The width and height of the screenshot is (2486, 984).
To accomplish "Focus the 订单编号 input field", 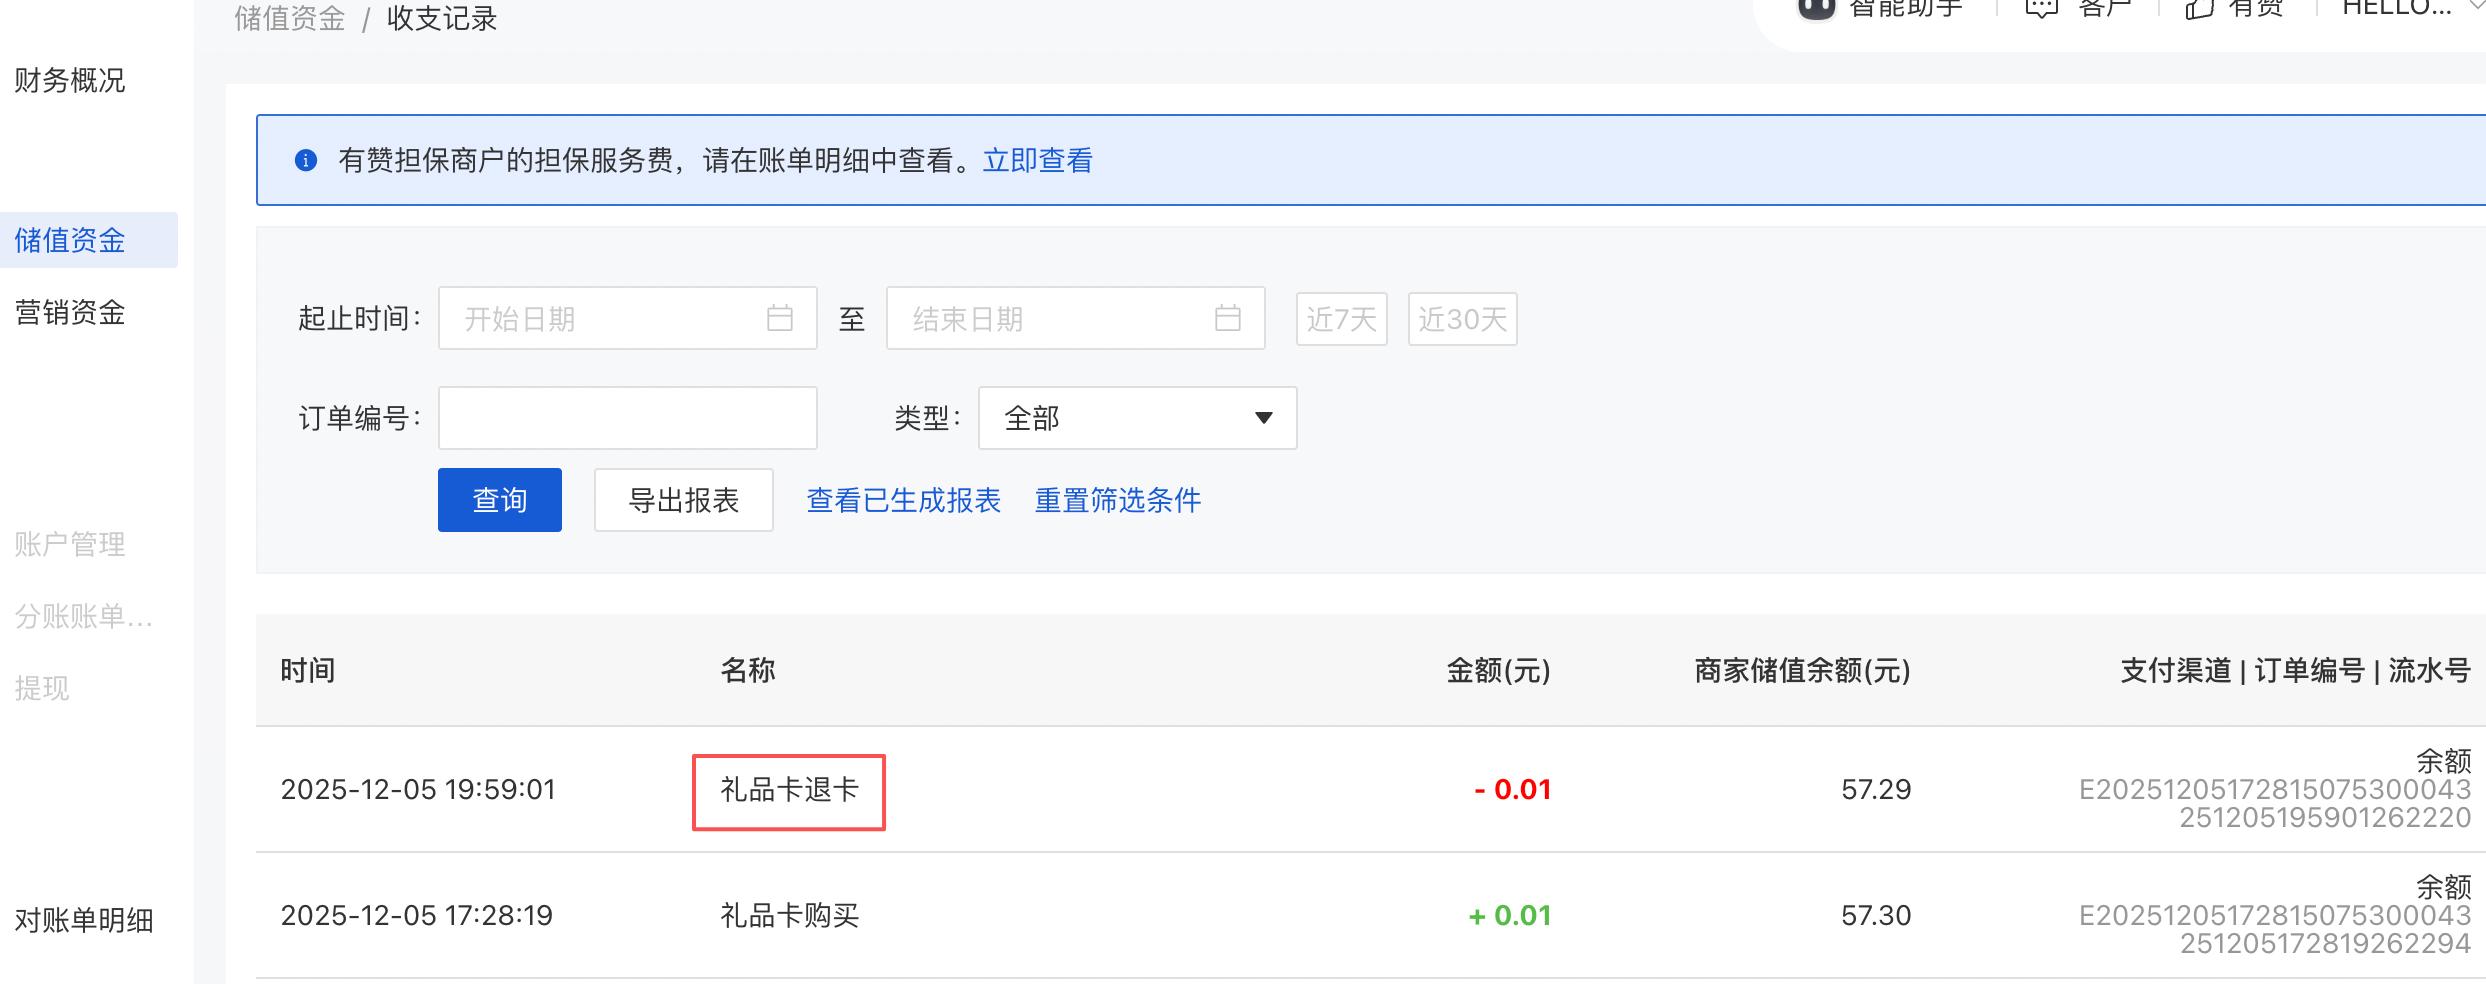I will click(627, 418).
